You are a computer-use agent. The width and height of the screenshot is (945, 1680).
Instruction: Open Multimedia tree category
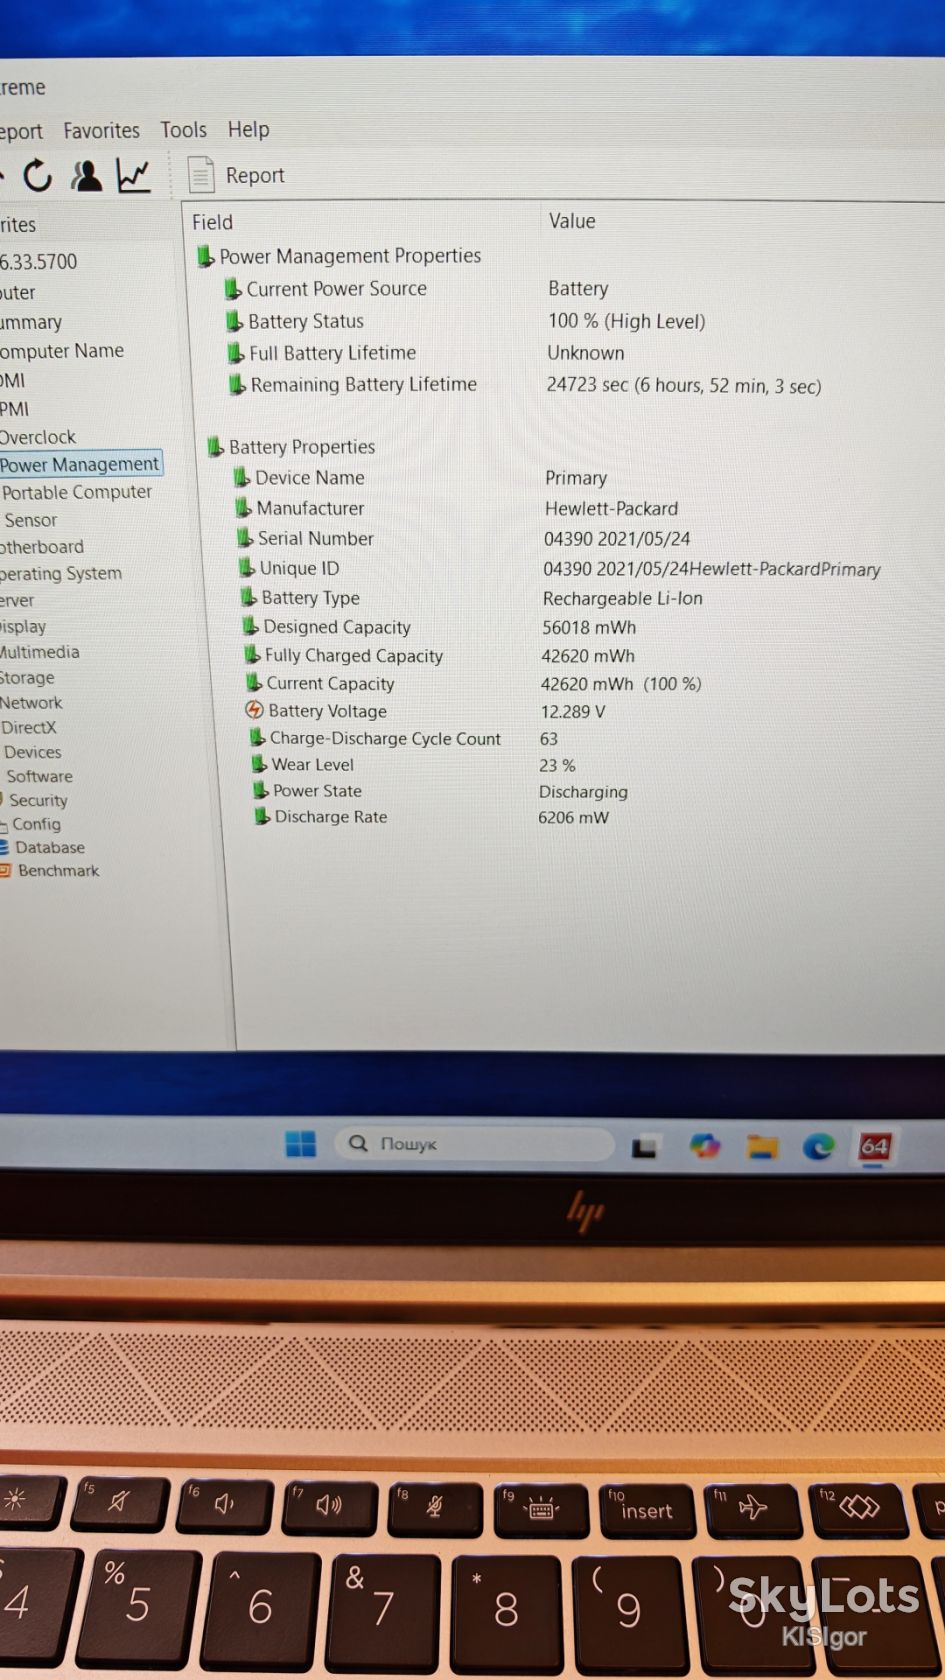point(40,652)
